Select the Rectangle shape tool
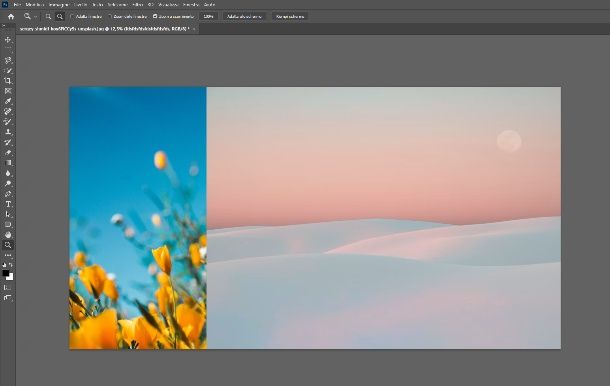Screen dimensions: 610x386 point(8,225)
